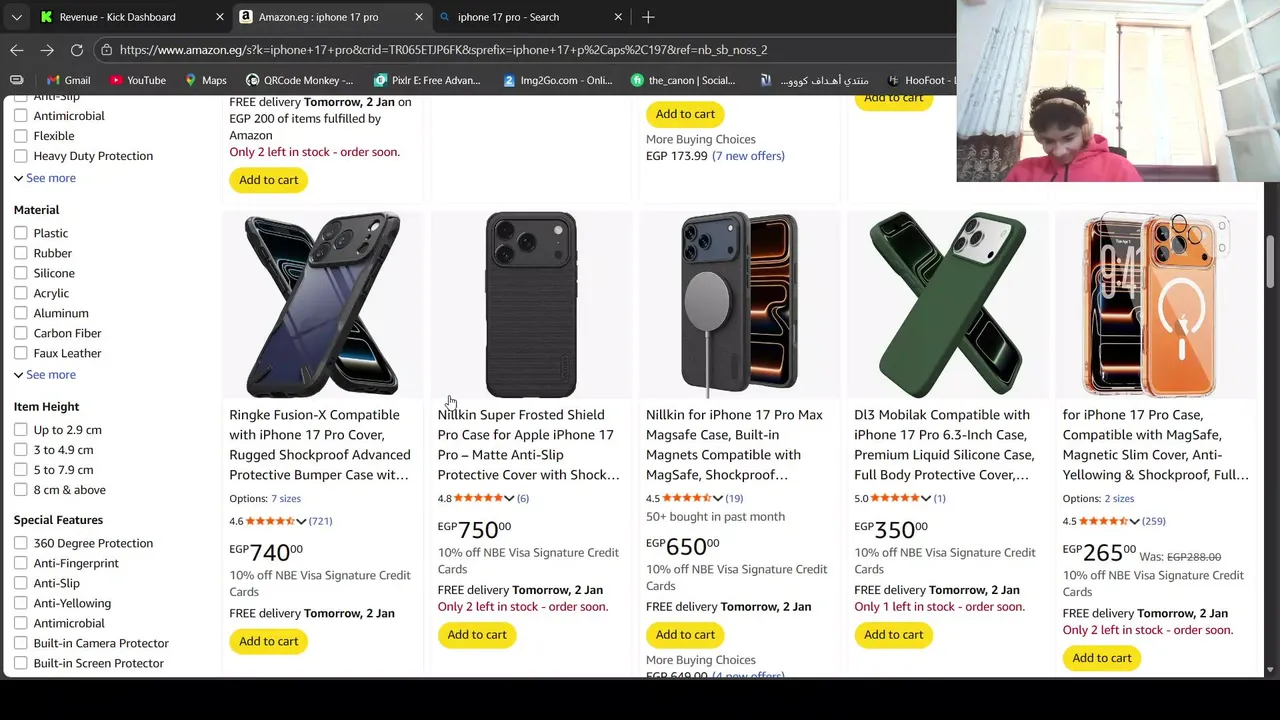Open the green Dl3 Mobilak case image
This screenshot has width=1280, height=720.
pyautogui.click(x=947, y=304)
